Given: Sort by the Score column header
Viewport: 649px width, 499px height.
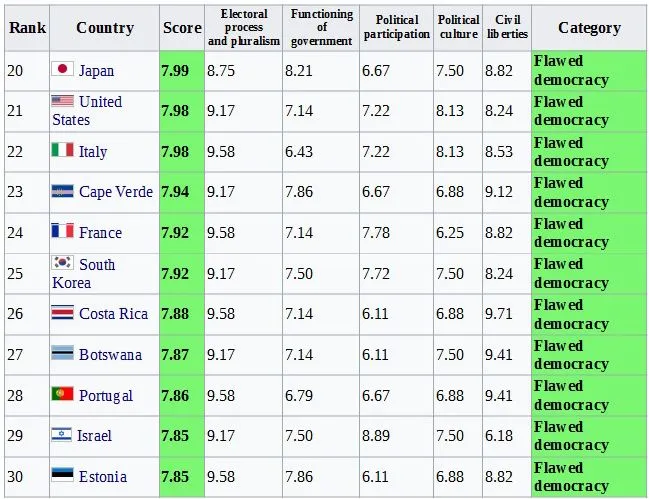Looking at the screenshot, I should [x=182, y=28].
